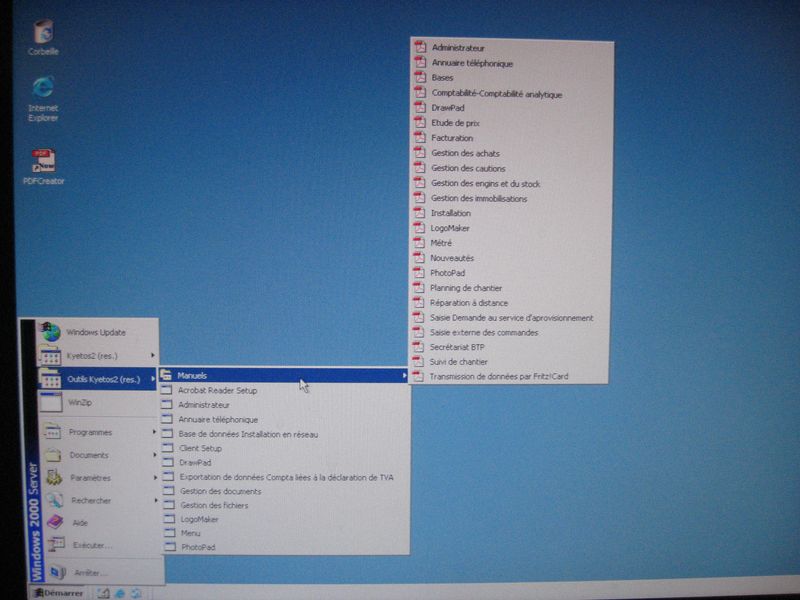Expand the Paramètres submenu arrow
The height and width of the screenshot is (600, 800).
coord(155,478)
